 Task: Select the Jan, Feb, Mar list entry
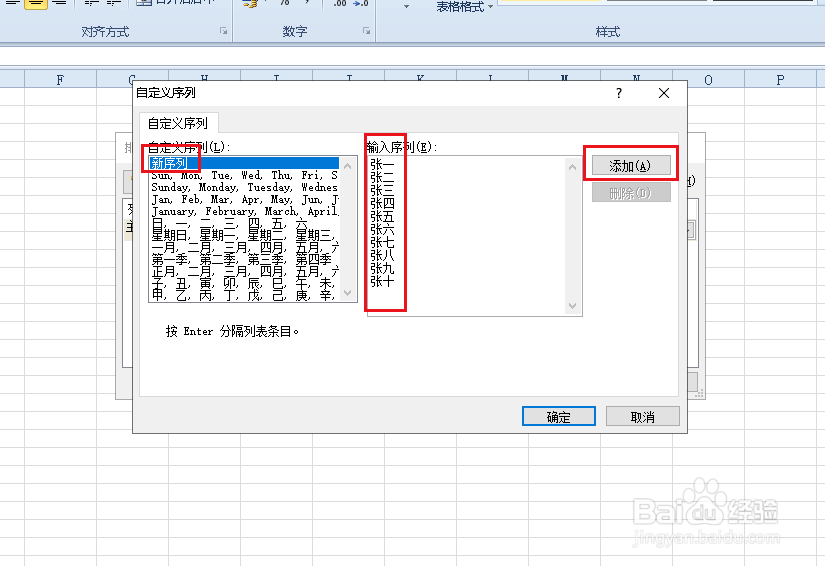click(x=244, y=199)
